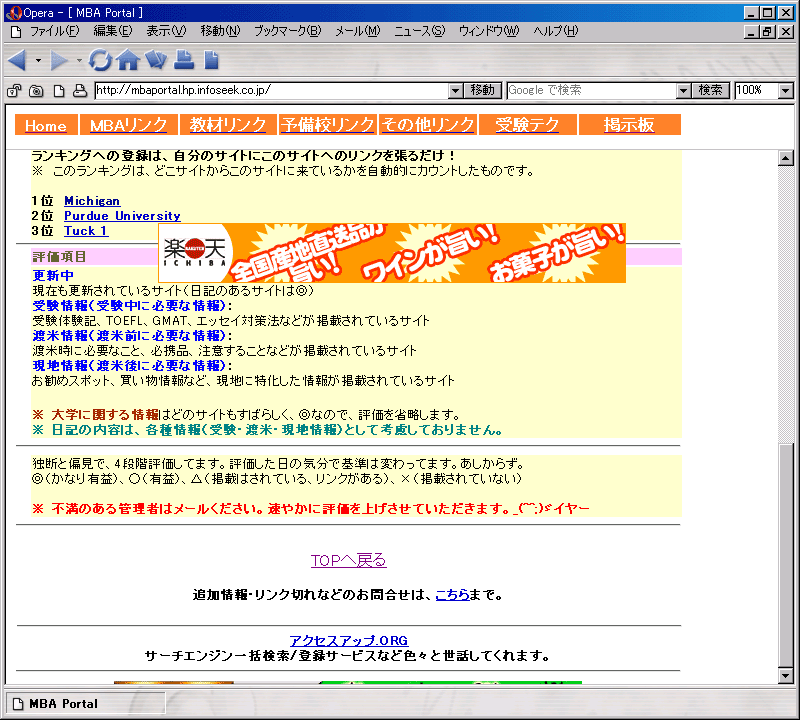Select the 予備校リンク navigation tab
The width and height of the screenshot is (800, 720).
point(328,125)
